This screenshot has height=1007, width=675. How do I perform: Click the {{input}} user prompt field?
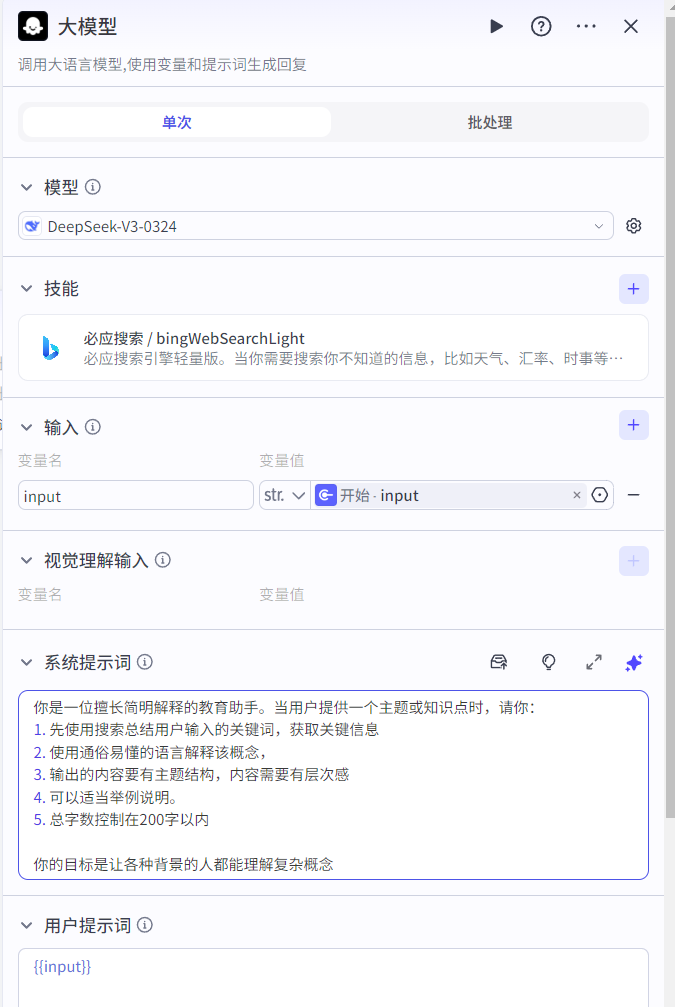[333, 977]
